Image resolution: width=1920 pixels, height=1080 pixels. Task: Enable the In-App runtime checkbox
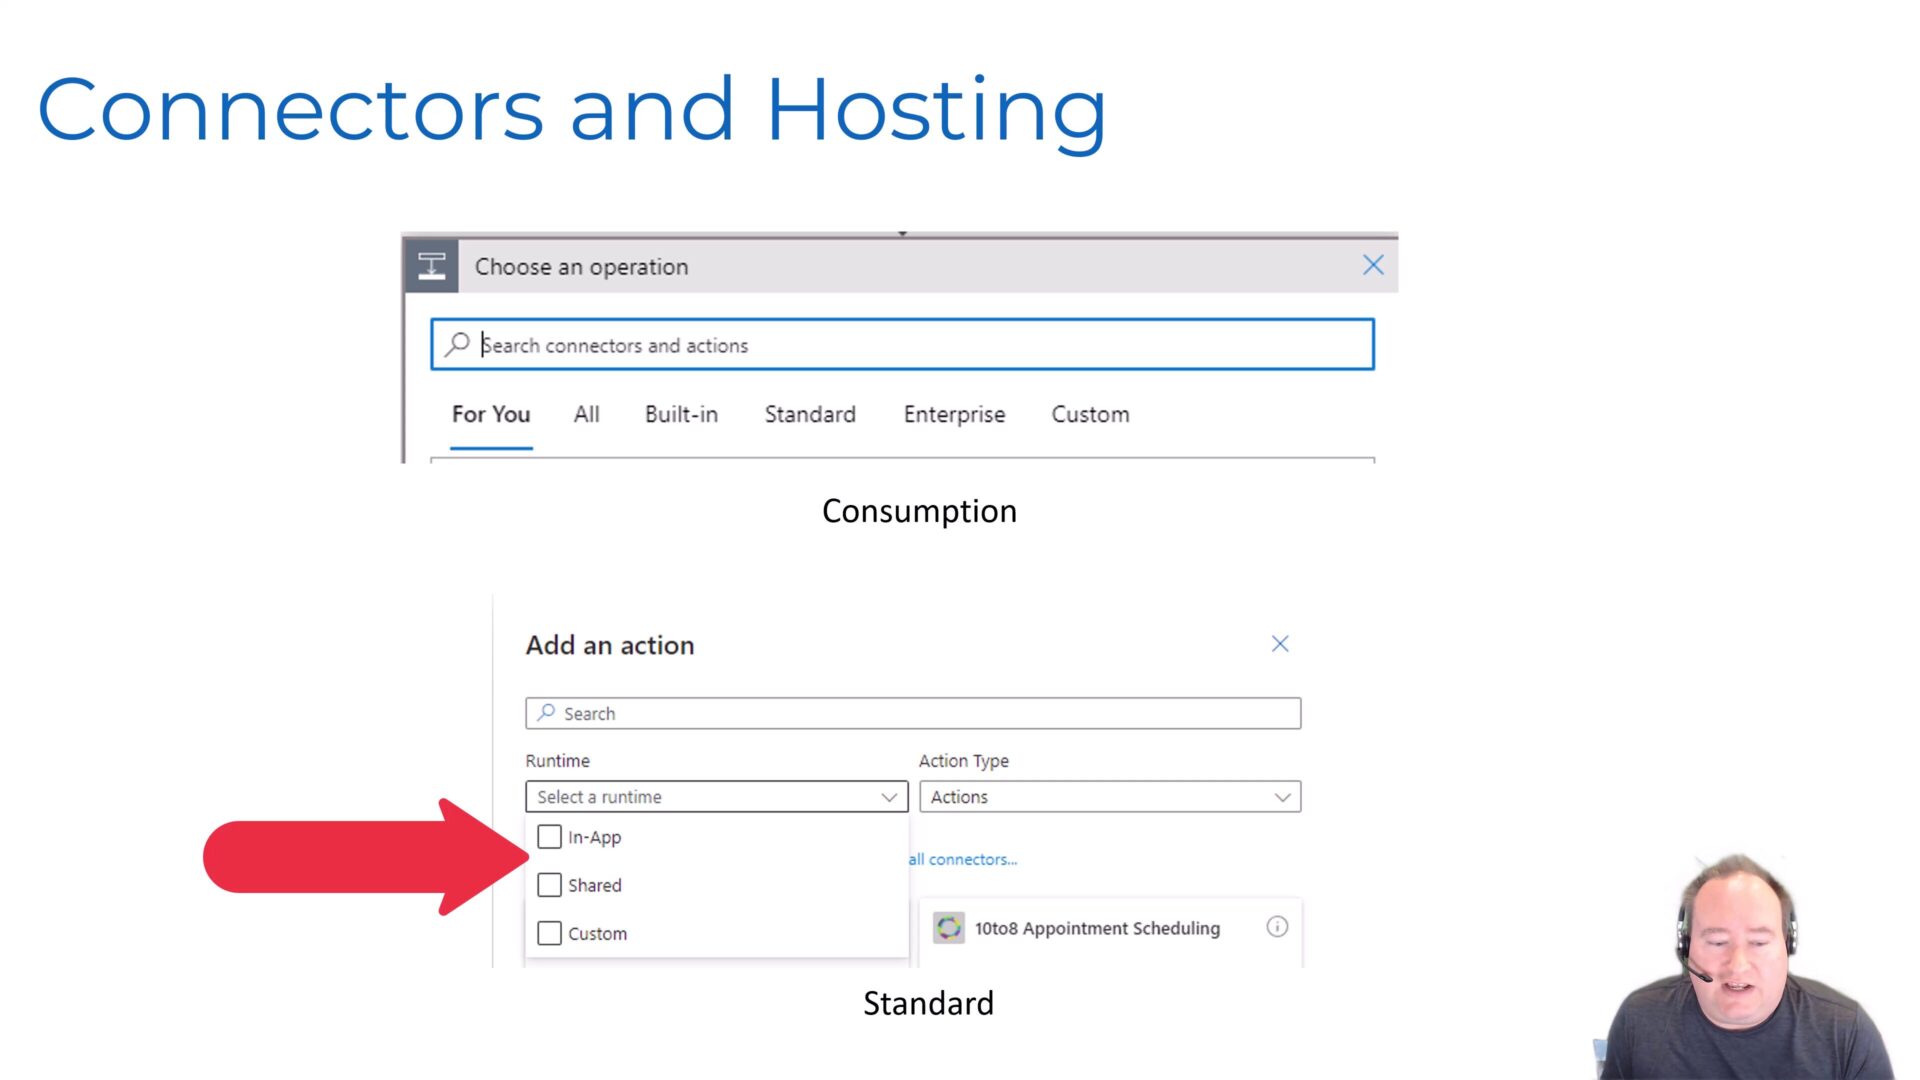pyautogui.click(x=550, y=837)
